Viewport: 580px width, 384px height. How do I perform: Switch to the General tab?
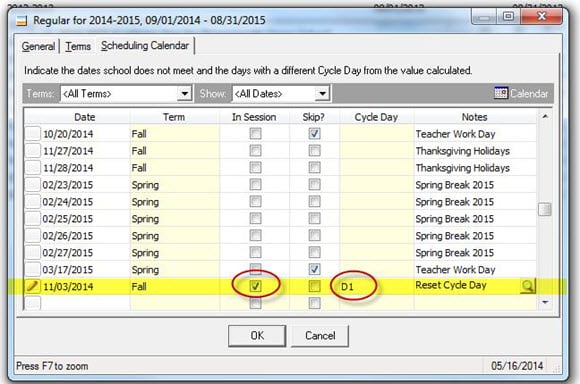(x=38, y=47)
